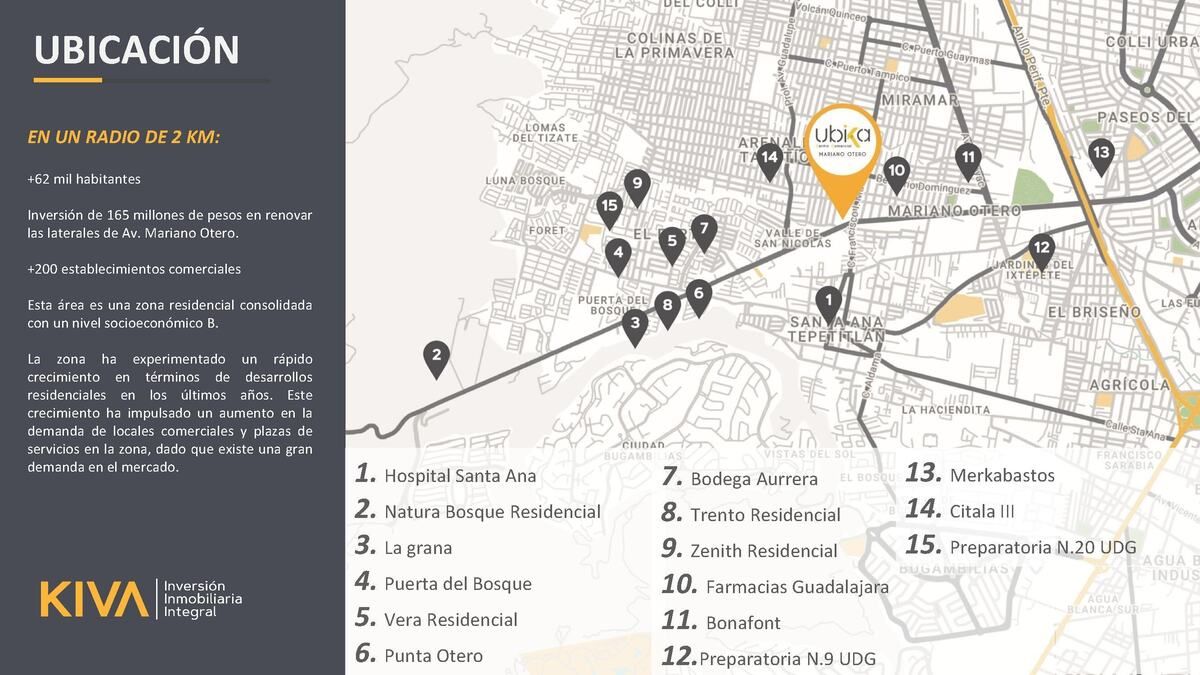Screen dimensions: 1200x675
Task: Select legend entry "3. La grana"
Action: pyautogui.click(x=404, y=547)
